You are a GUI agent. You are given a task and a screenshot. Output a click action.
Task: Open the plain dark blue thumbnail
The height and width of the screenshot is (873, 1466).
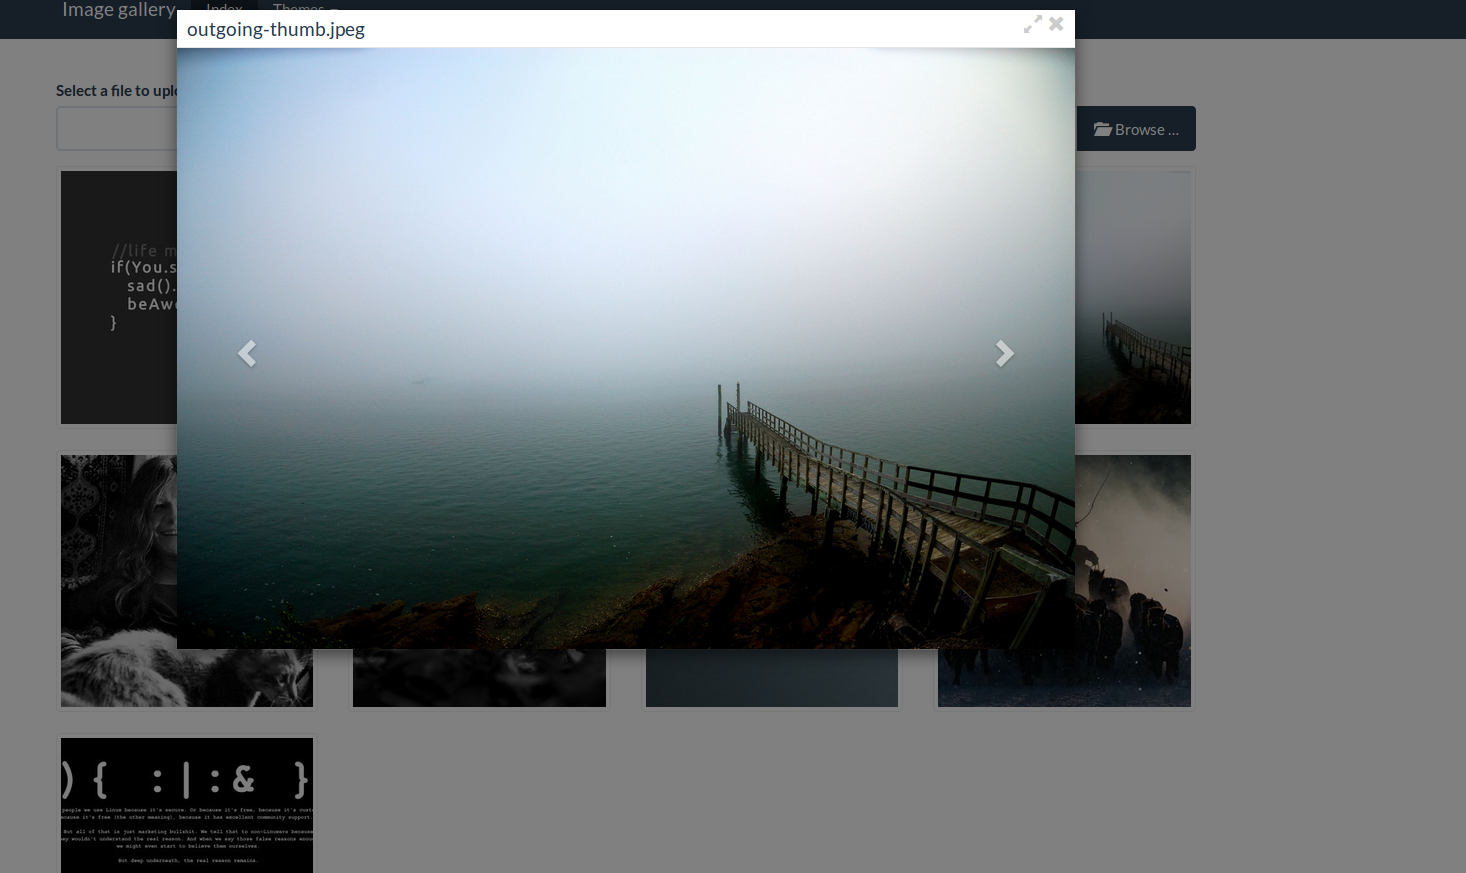pos(772,678)
